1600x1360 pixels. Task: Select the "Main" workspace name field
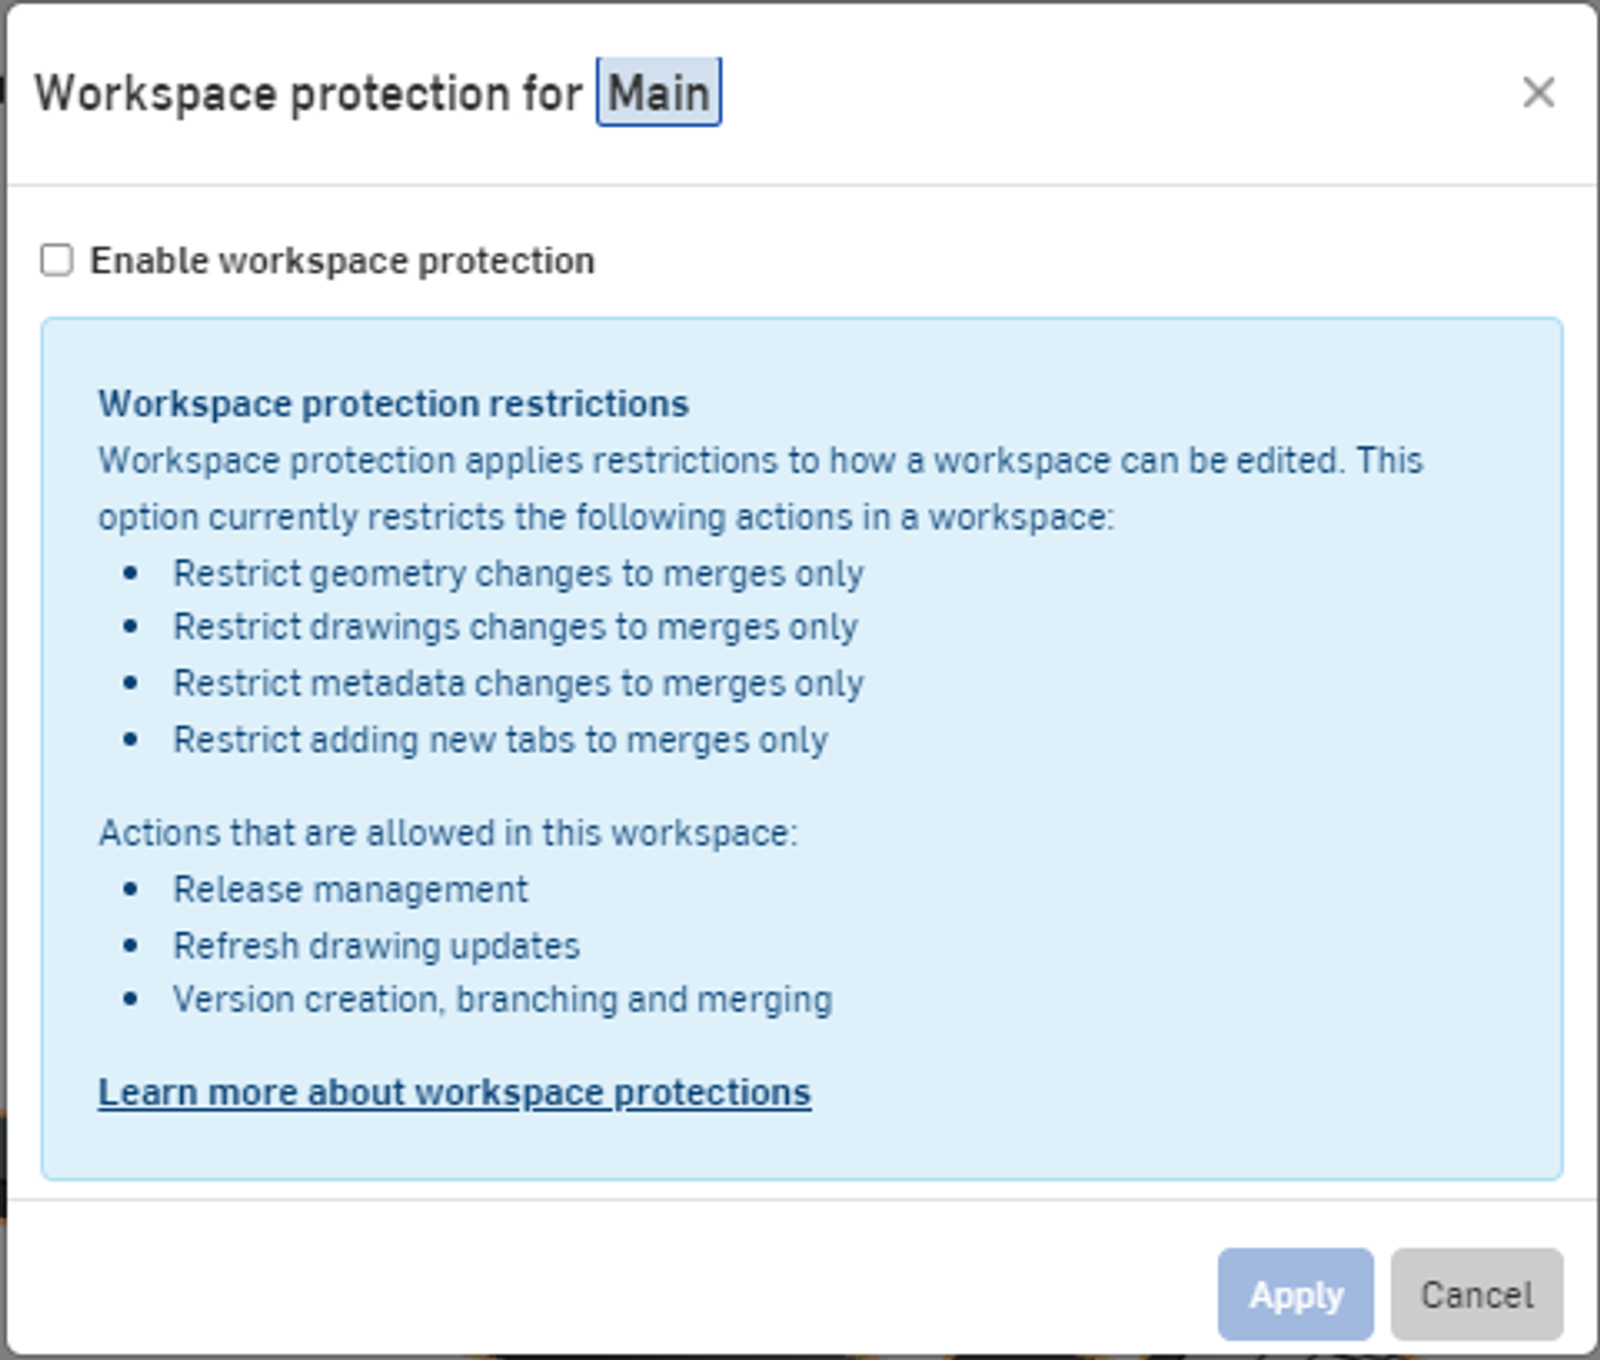pos(660,93)
